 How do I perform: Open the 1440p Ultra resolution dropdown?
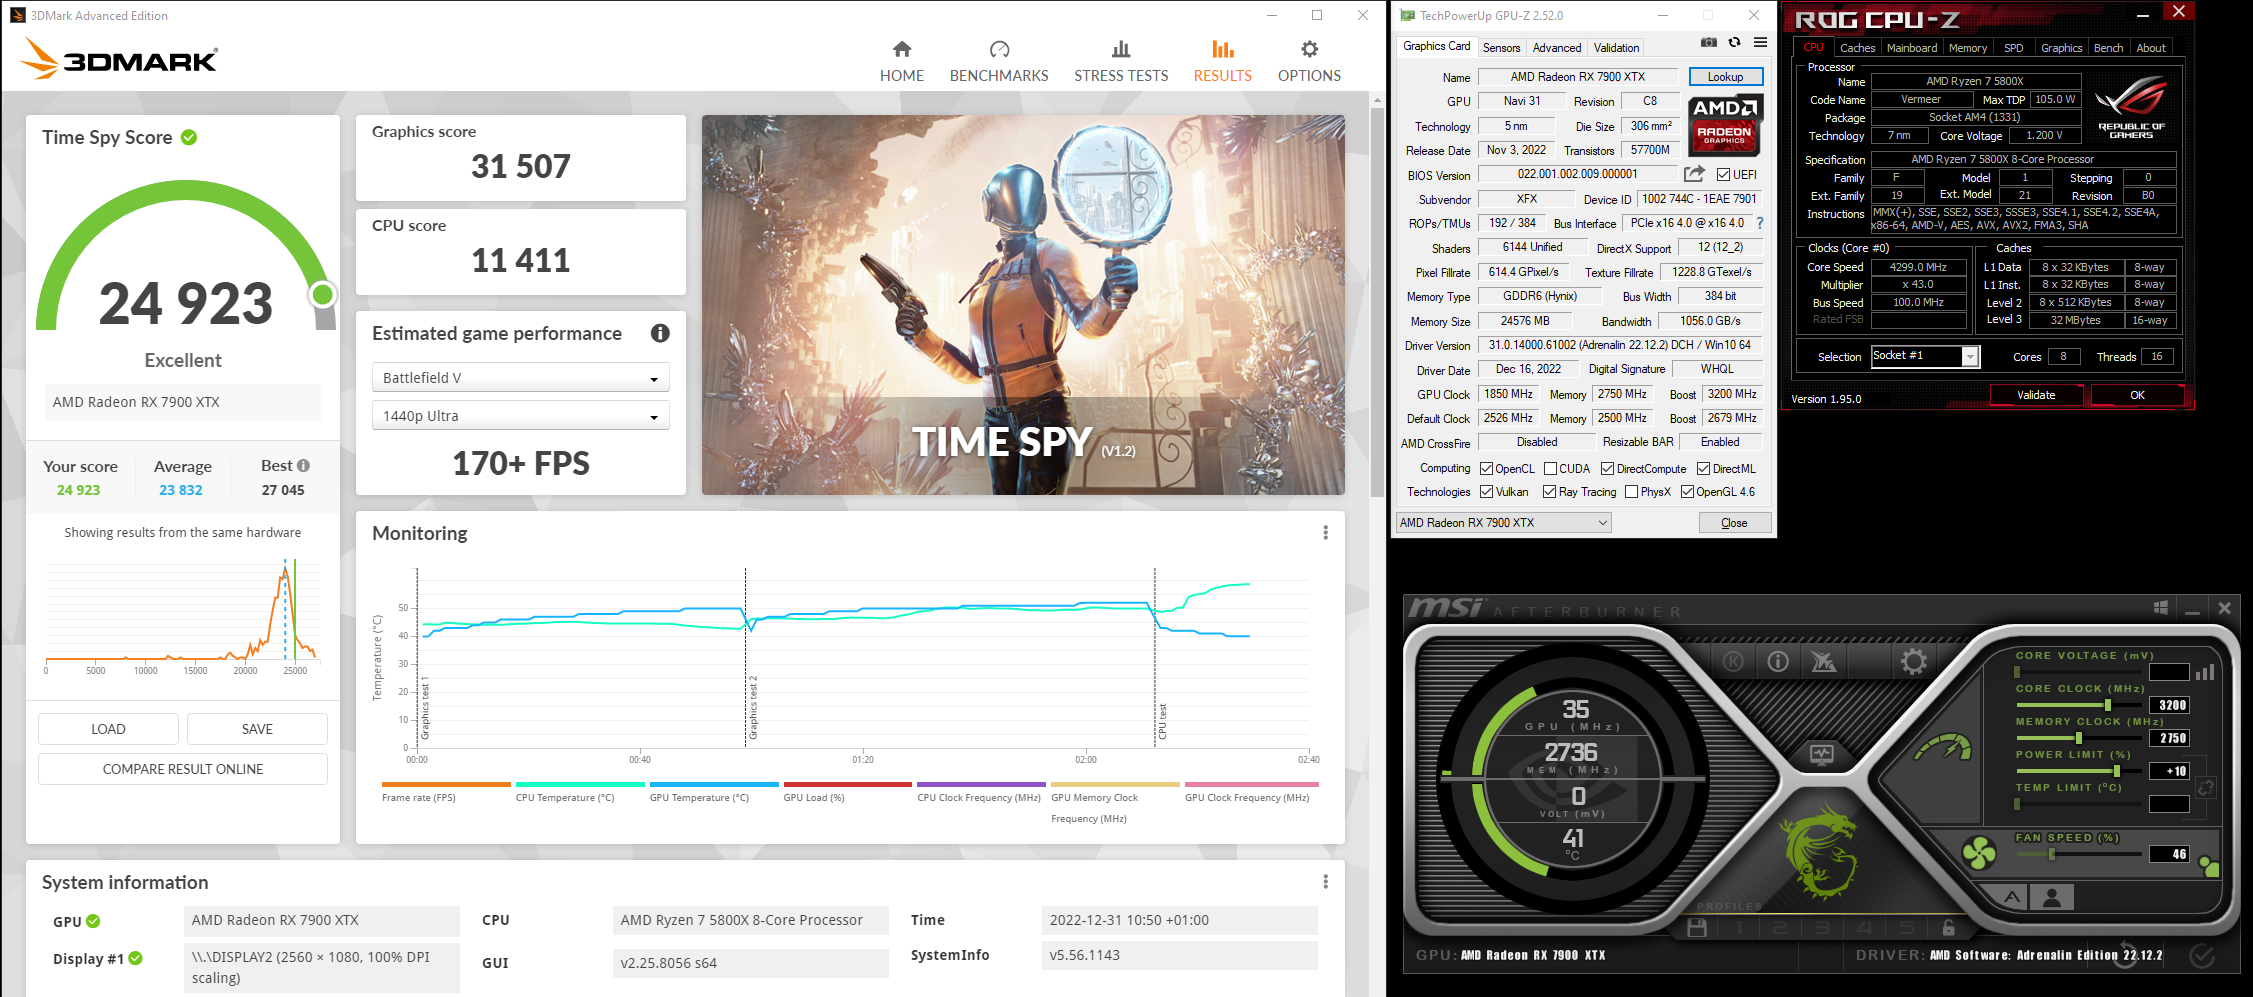pyautogui.click(x=520, y=416)
